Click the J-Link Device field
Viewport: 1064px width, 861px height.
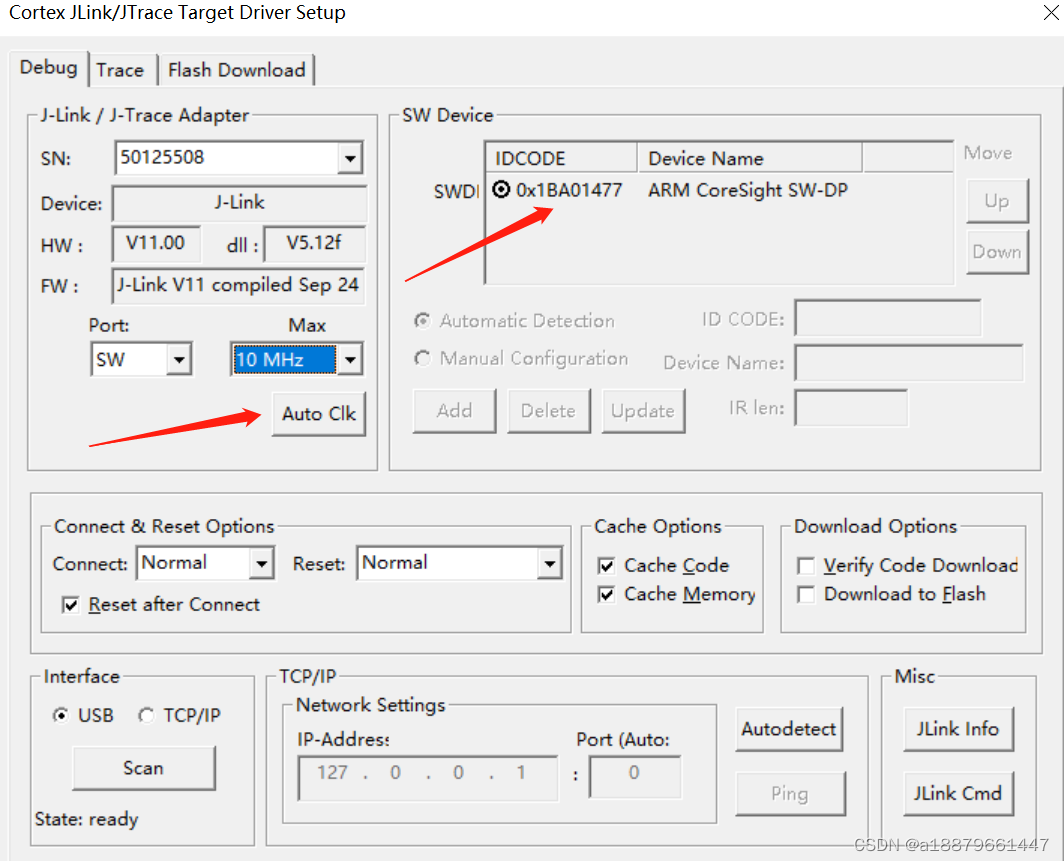pos(239,203)
